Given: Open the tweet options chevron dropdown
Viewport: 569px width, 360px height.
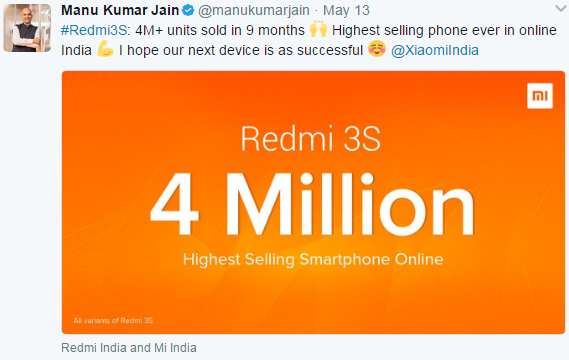Looking at the screenshot, I should [x=561, y=9].
